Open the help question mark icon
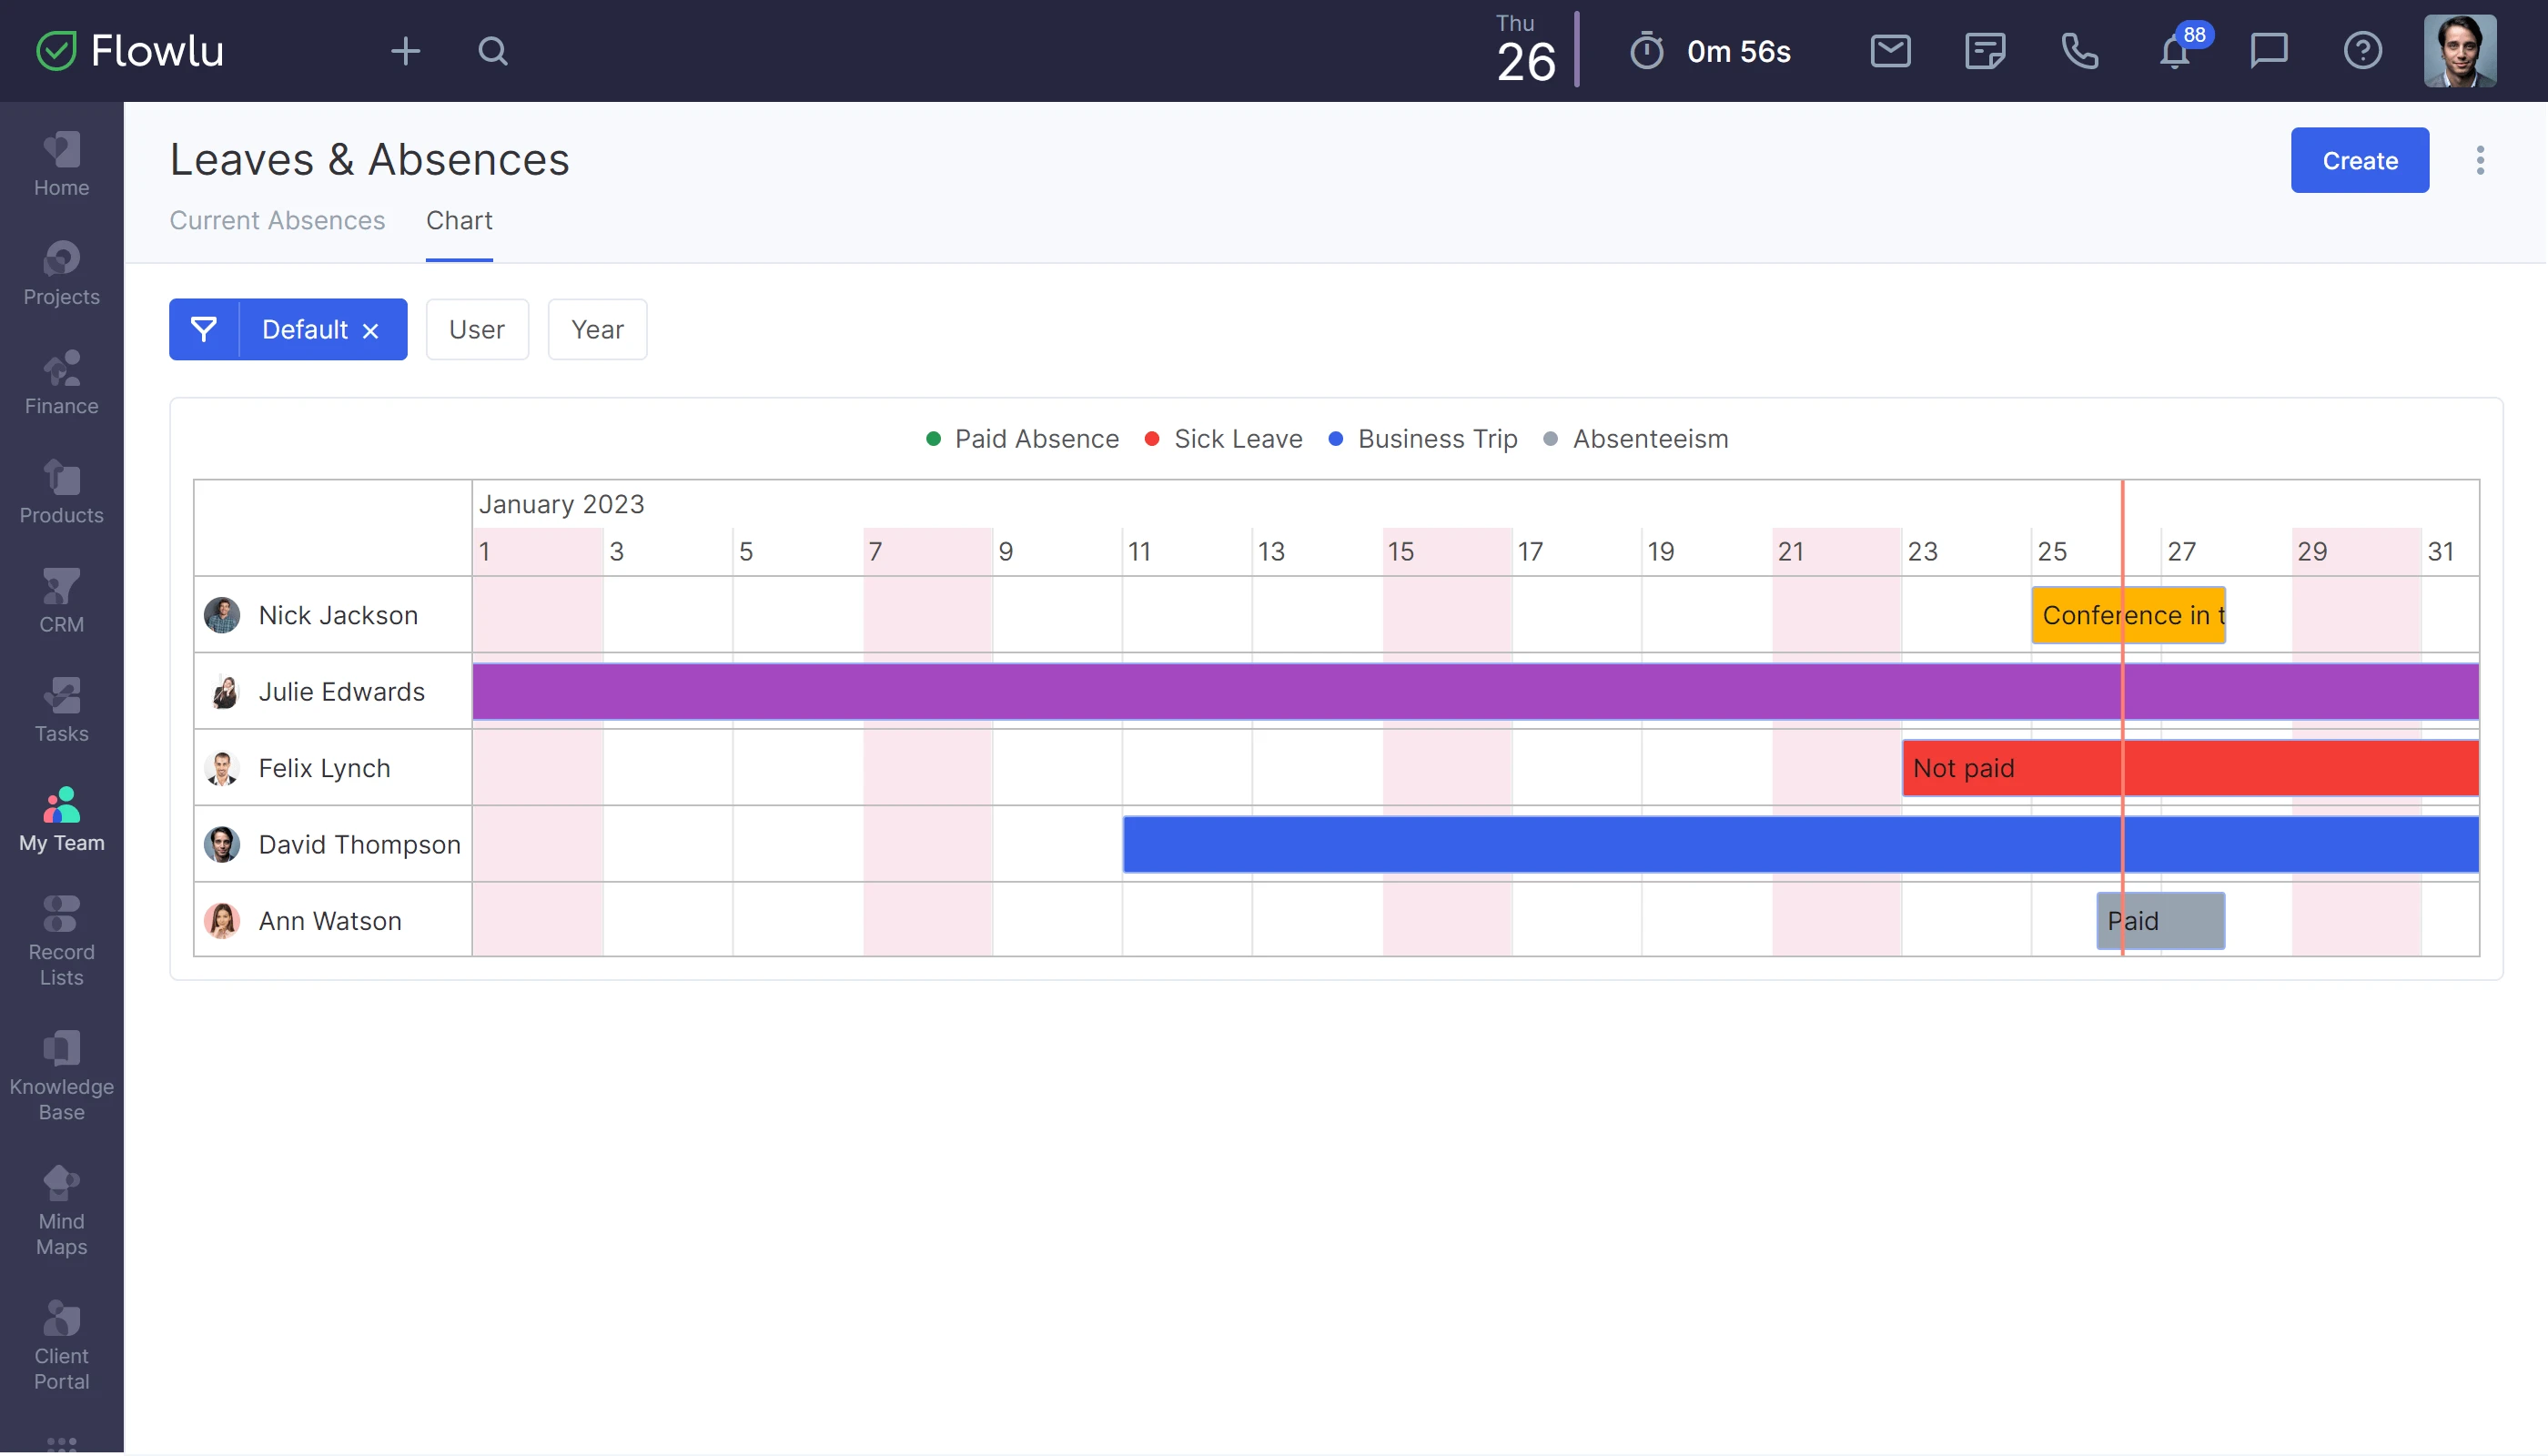Screen dimensions: 2548x1456 (2362, 51)
